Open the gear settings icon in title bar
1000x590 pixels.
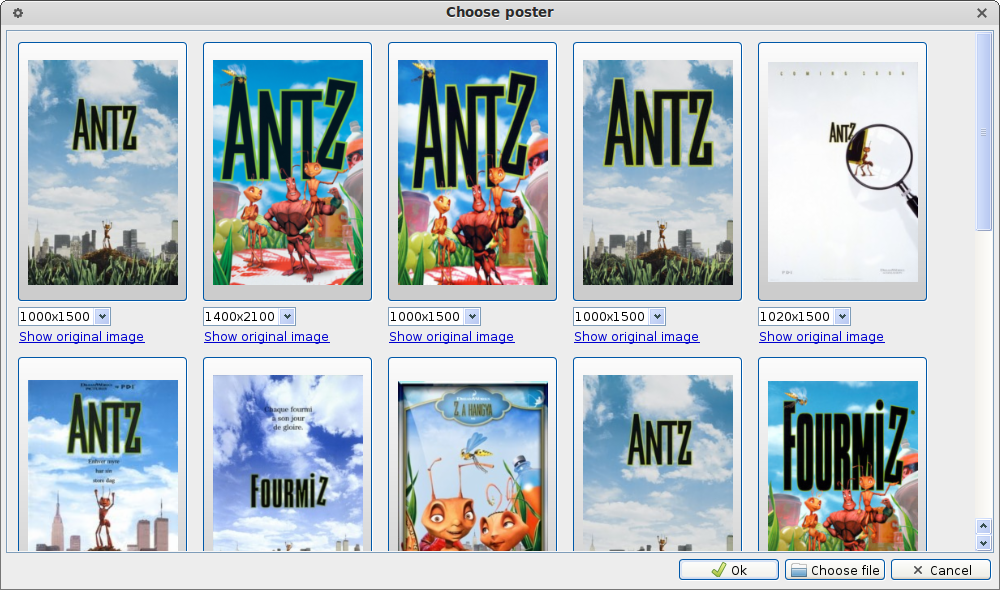coord(18,13)
